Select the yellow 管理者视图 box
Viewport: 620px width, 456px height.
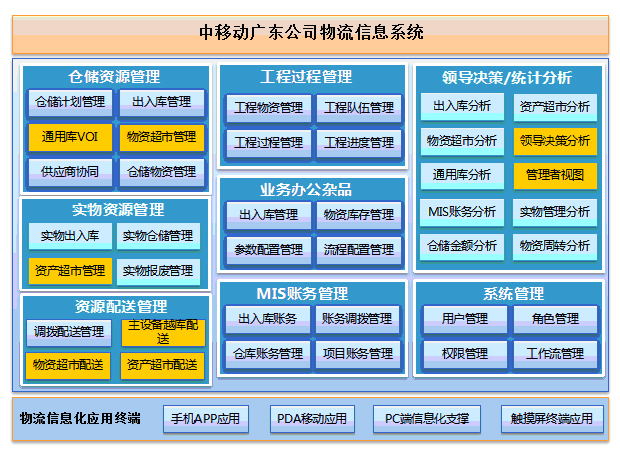[555, 175]
